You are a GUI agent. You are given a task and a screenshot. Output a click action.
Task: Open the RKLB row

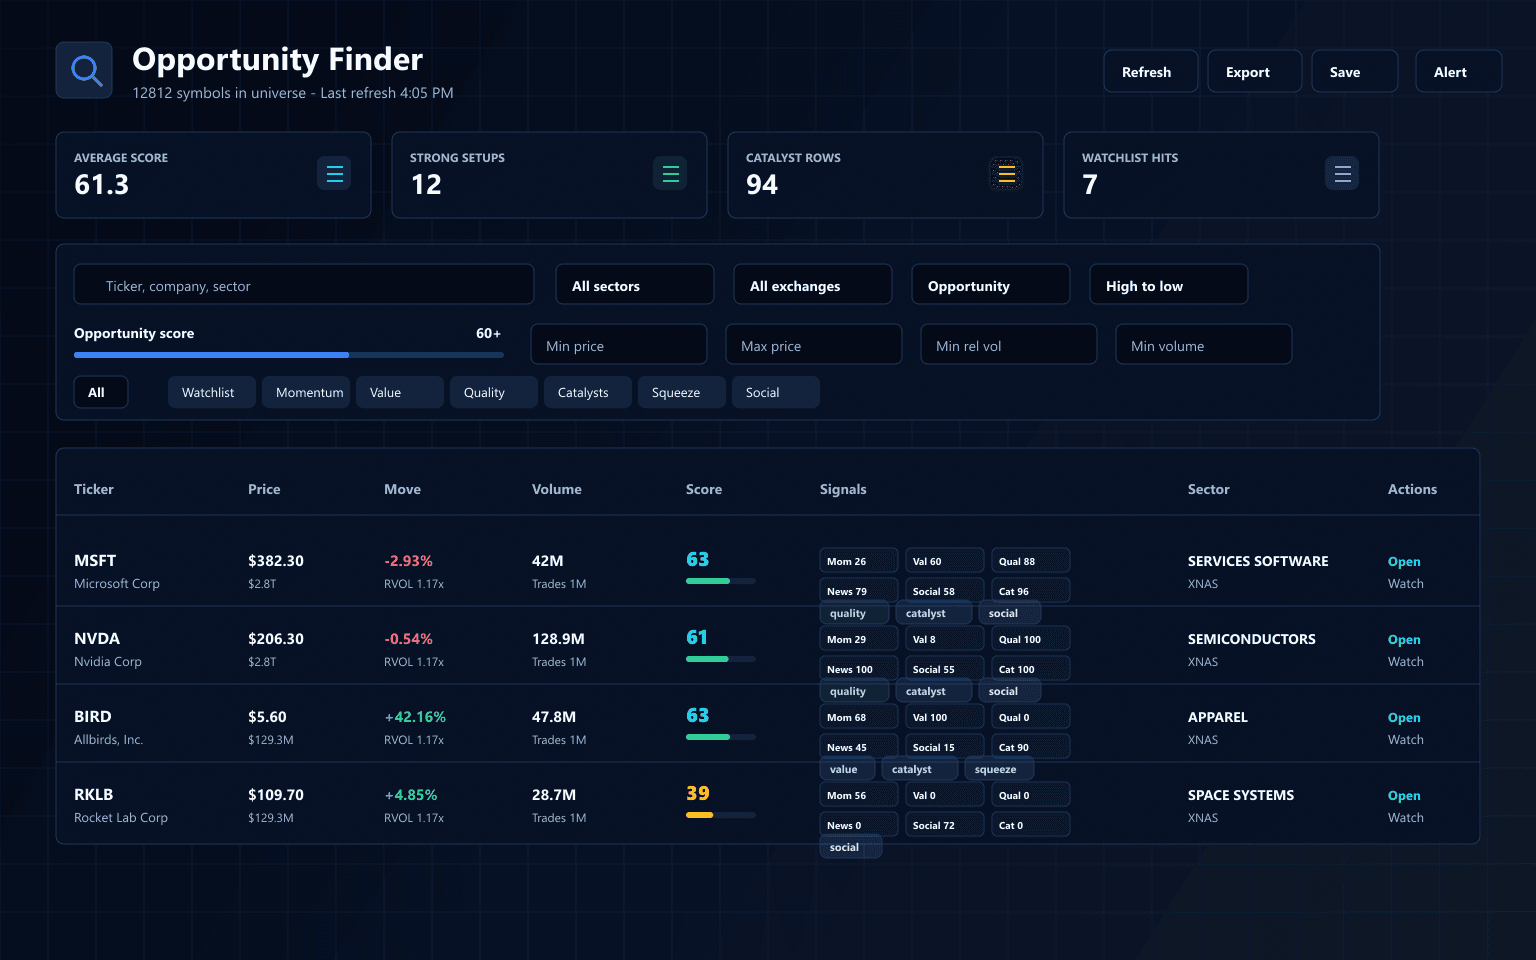coord(1404,796)
